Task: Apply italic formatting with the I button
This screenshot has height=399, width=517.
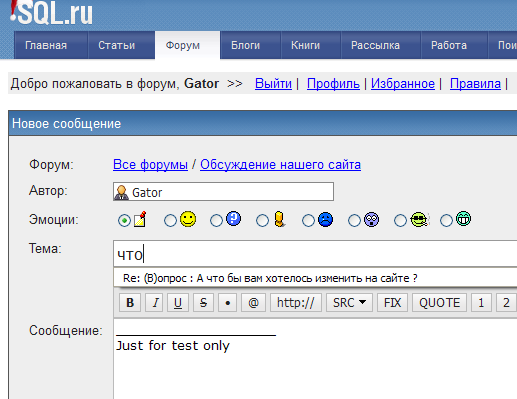Action: 155,303
